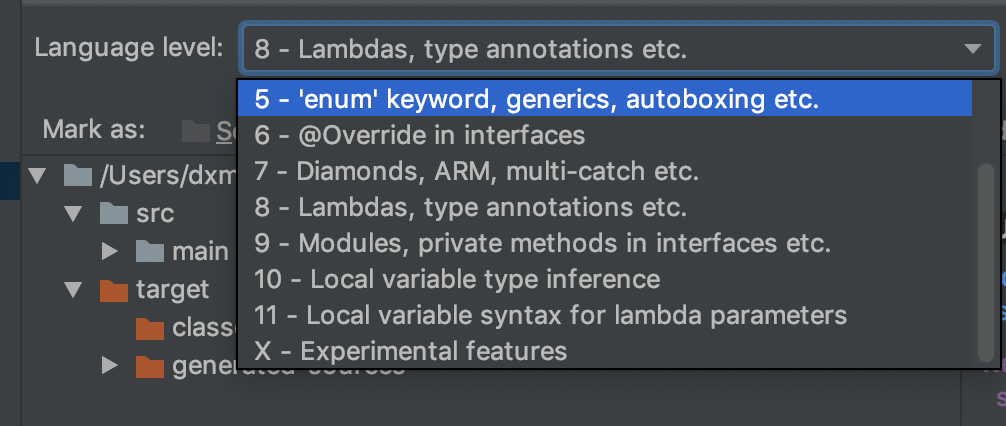Expand the generated-sources folder arrow
Viewport: 1006px width, 426px height.
pyautogui.click(x=110, y=366)
